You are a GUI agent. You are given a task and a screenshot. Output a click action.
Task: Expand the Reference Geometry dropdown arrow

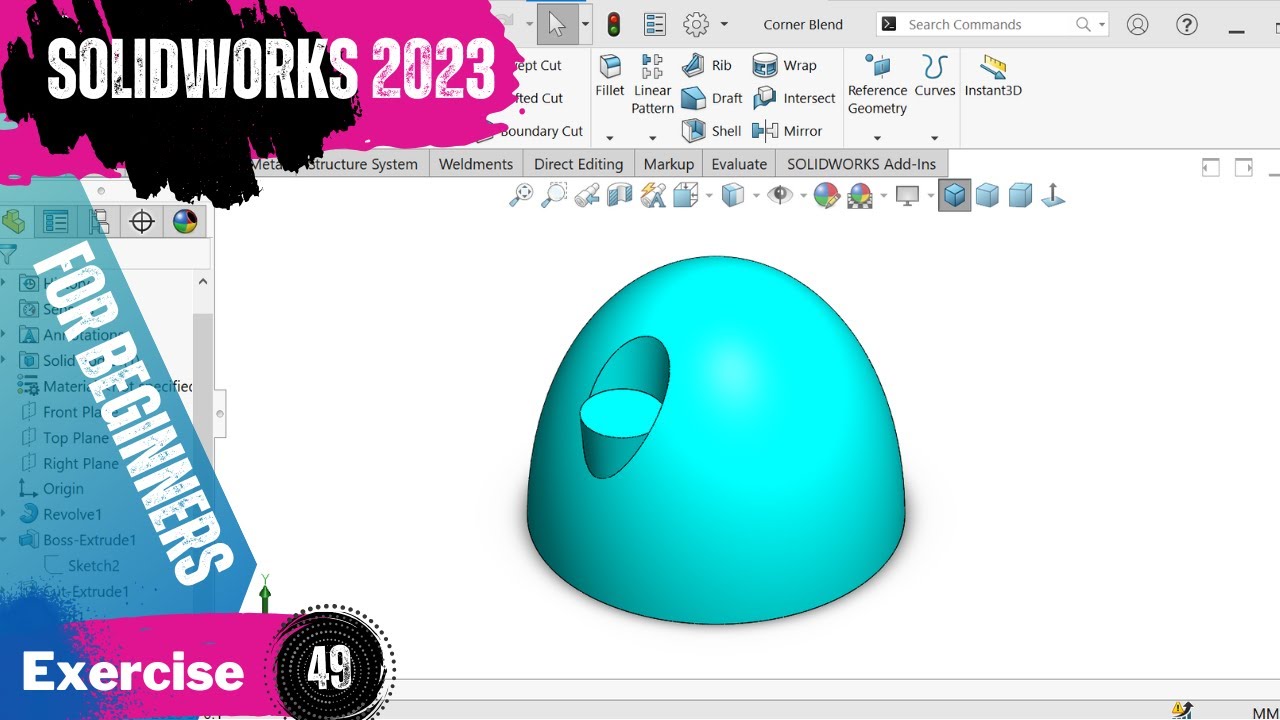pyautogui.click(x=877, y=138)
